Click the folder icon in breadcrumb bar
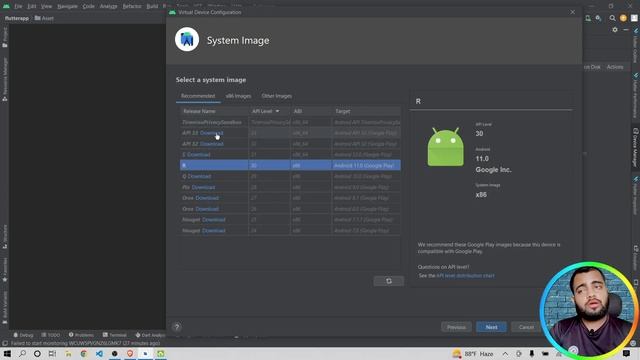Viewport: 640px width, 360px height. 38,18
